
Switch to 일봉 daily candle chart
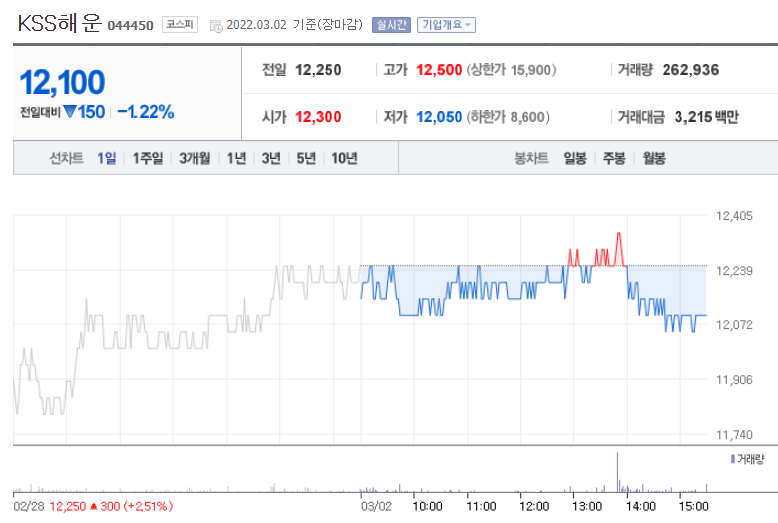pyautogui.click(x=575, y=158)
